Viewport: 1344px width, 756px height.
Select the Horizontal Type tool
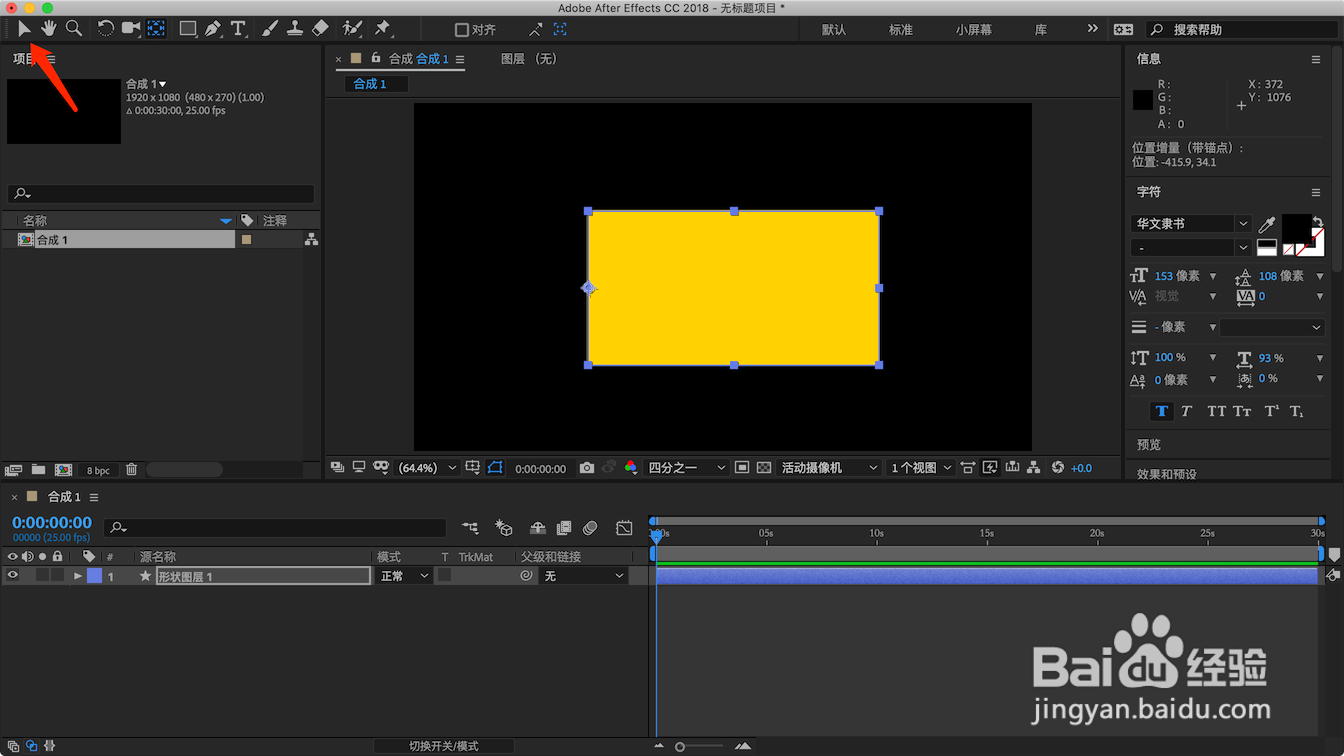[x=238, y=29]
